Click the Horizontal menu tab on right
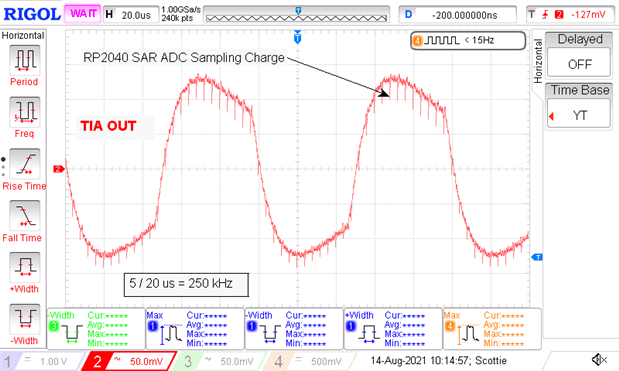Screen dimensions: 619x371 coord(537,61)
